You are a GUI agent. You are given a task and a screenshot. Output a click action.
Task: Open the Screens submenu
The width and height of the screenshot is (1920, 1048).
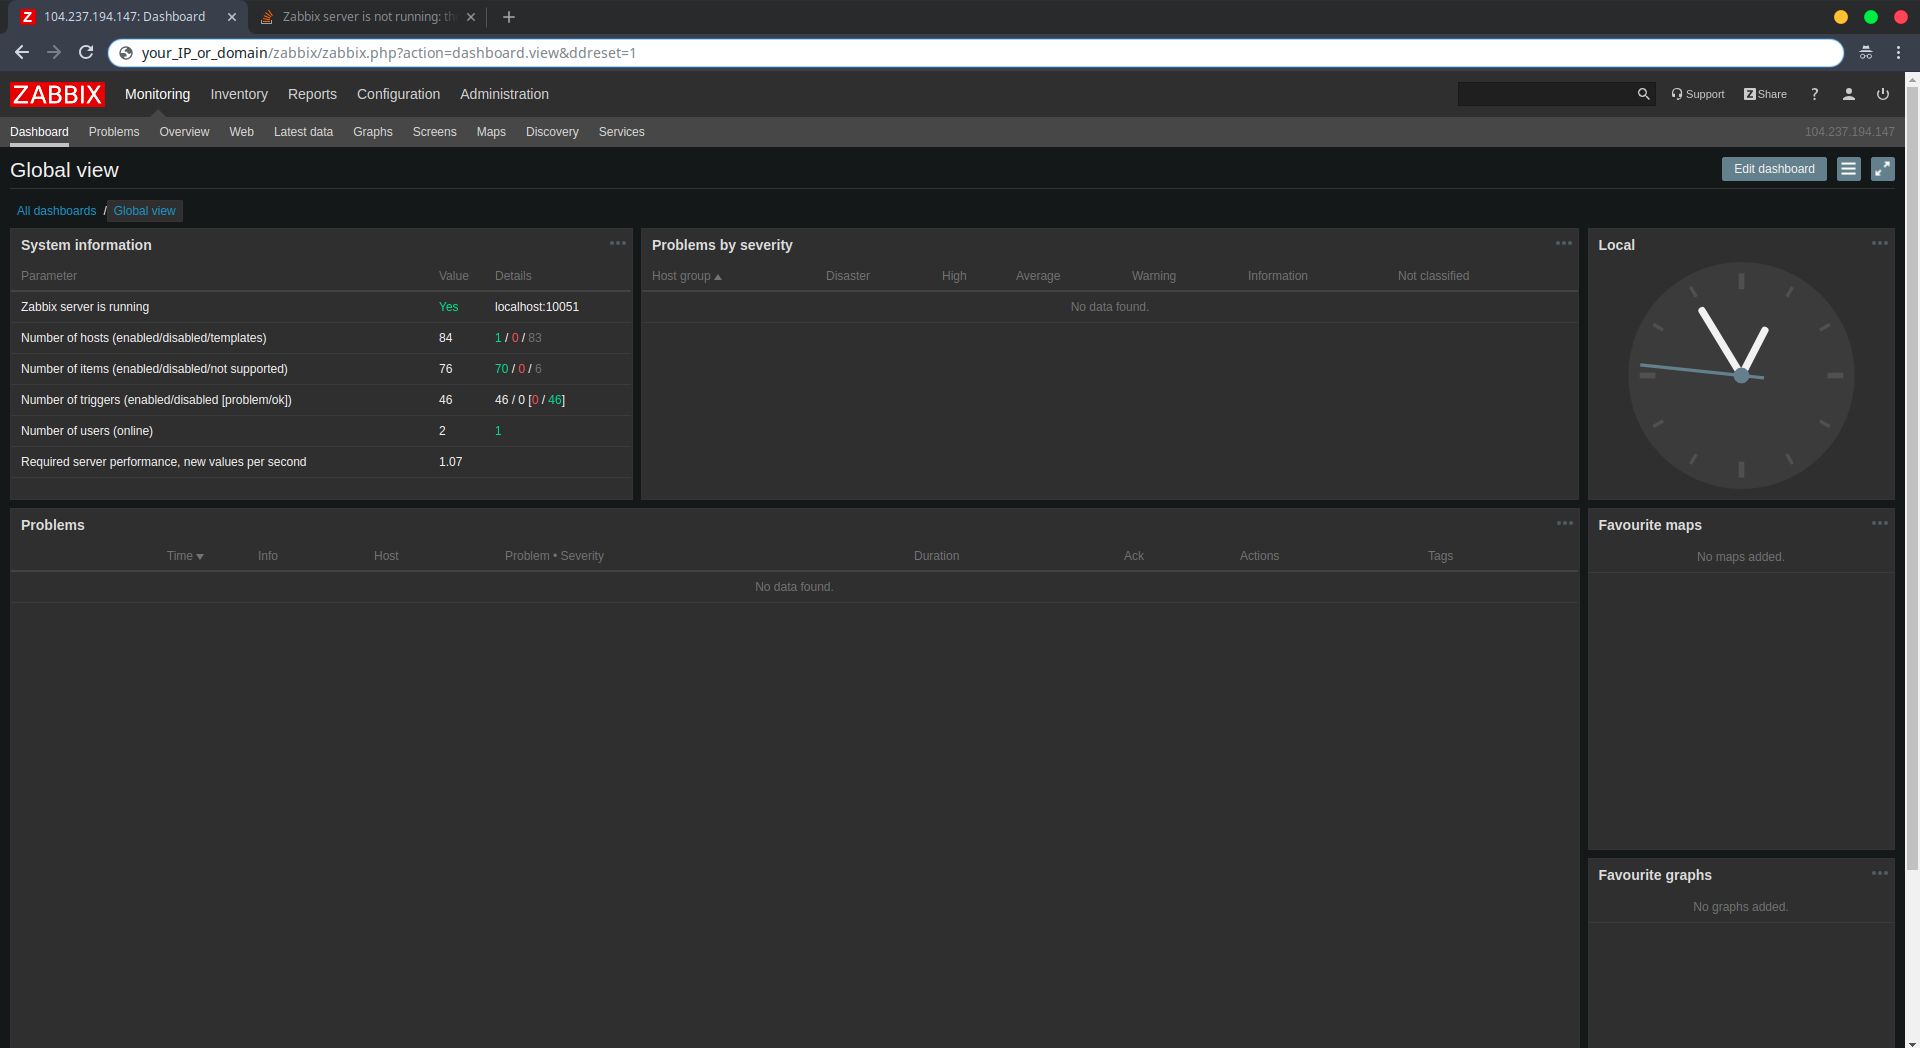[434, 132]
